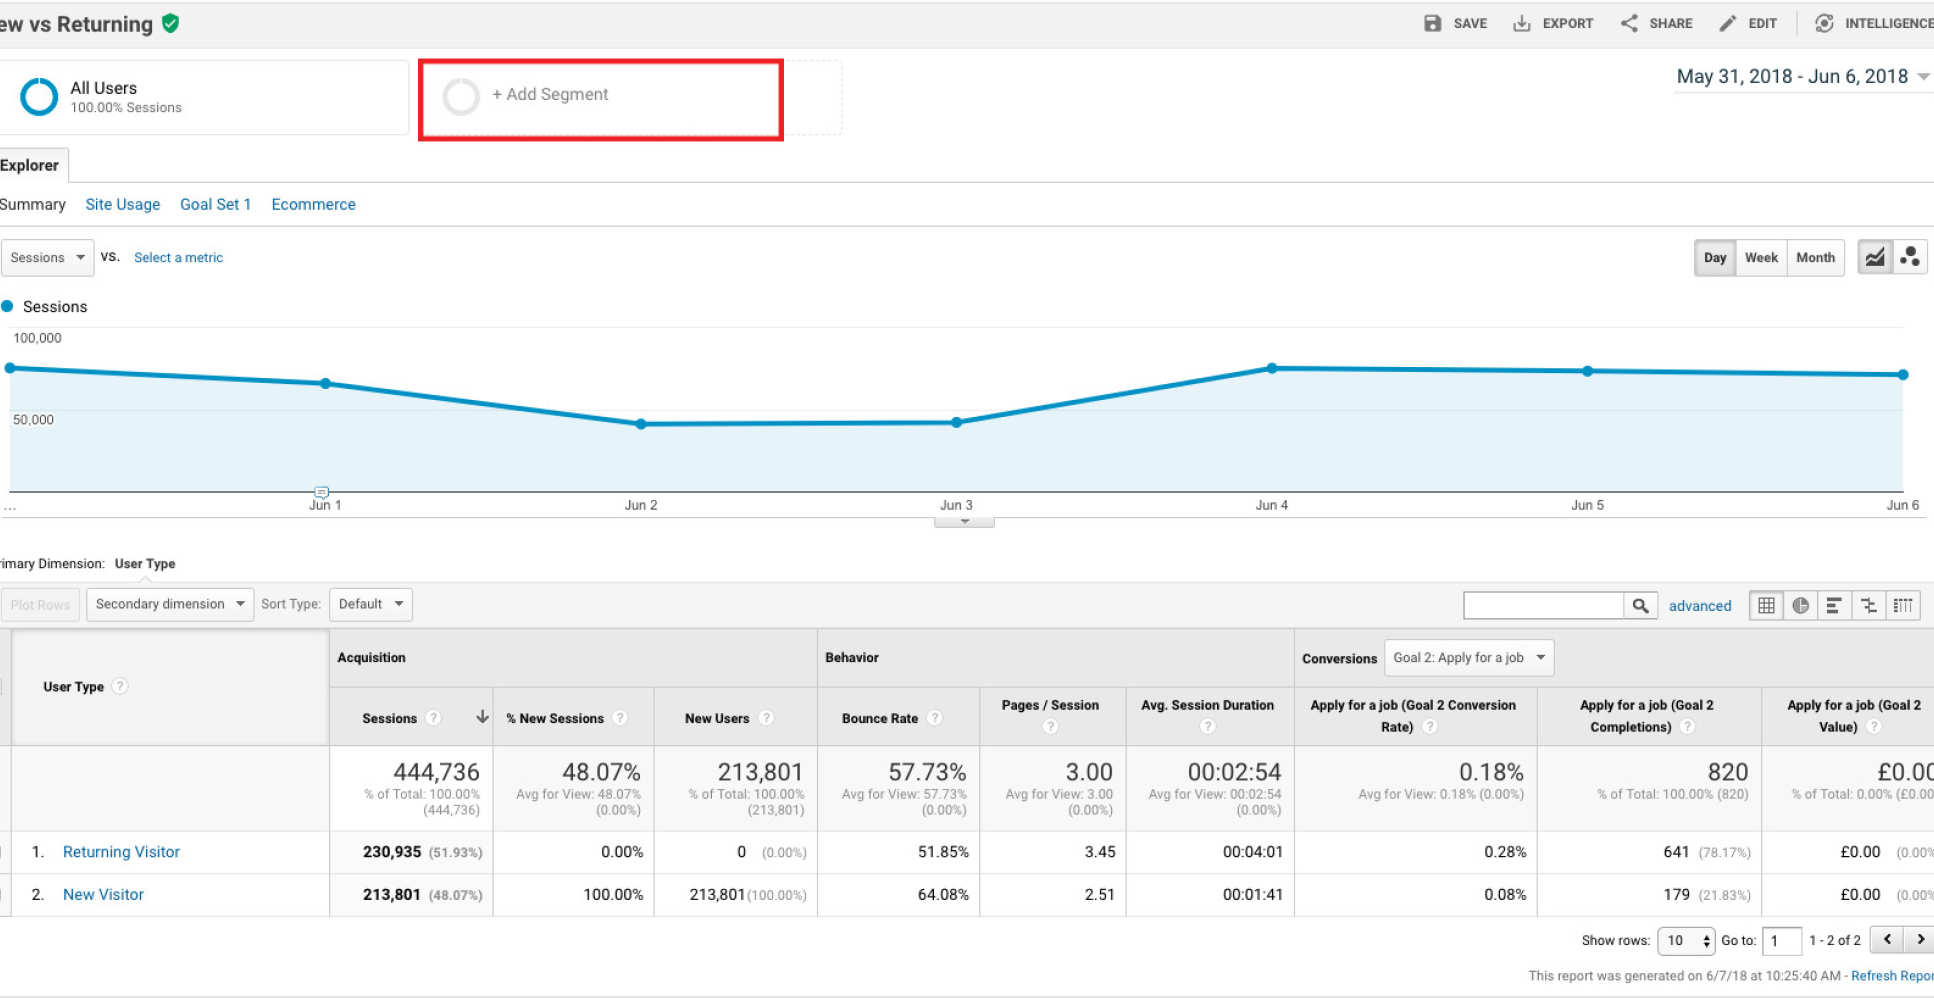Click the search magnifier icon
The height and width of the screenshot is (998, 1934).
(1640, 605)
